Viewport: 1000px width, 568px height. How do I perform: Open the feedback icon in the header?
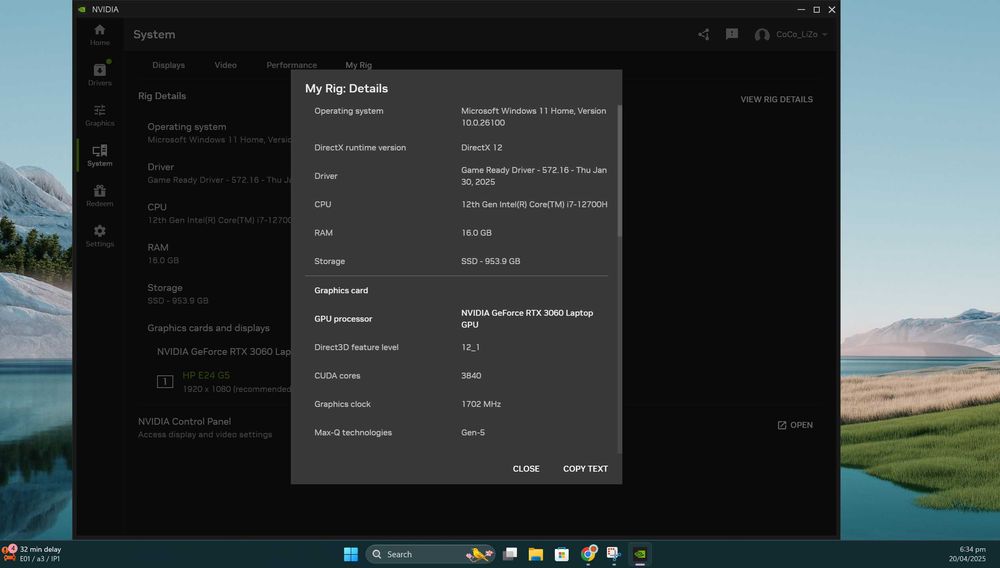[732, 34]
